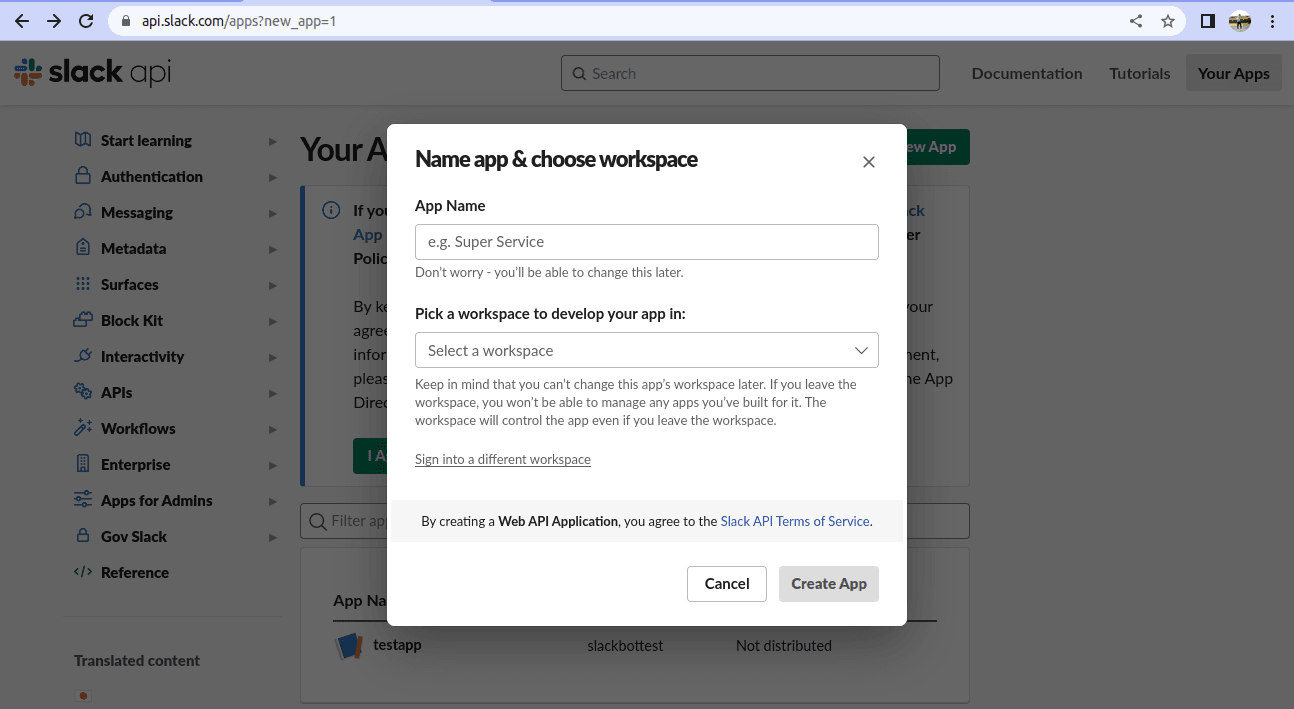Image resolution: width=1294 pixels, height=709 pixels.
Task: Click the Block Kit sidebar icon
Action: (x=83, y=321)
